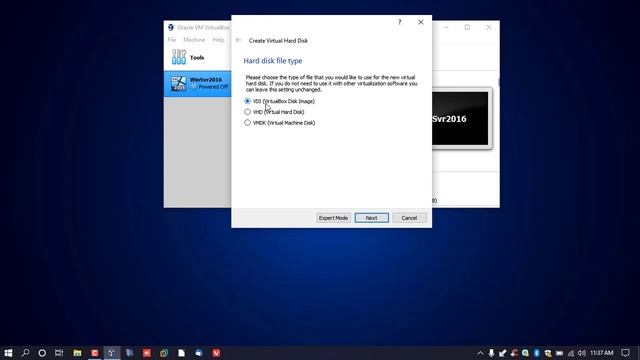Open Cortana circle on taskbar
The width and height of the screenshot is (640, 360).
coord(42,353)
